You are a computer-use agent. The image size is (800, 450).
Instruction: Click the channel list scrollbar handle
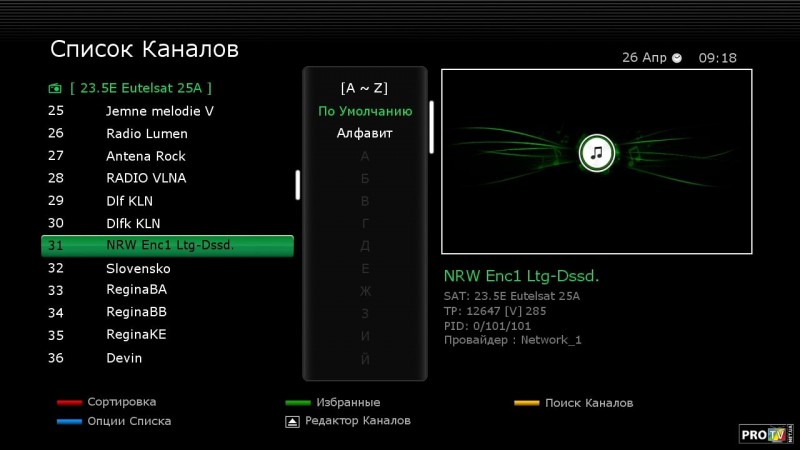pyautogui.click(x=297, y=184)
